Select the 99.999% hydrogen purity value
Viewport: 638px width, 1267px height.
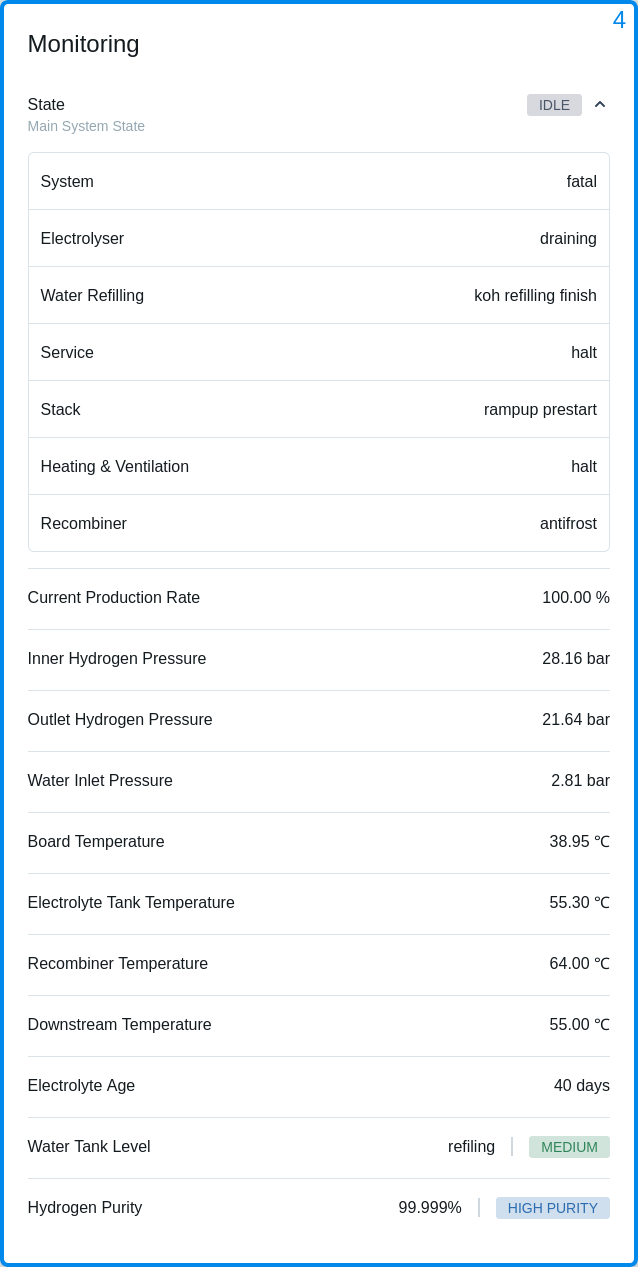point(430,1208)
